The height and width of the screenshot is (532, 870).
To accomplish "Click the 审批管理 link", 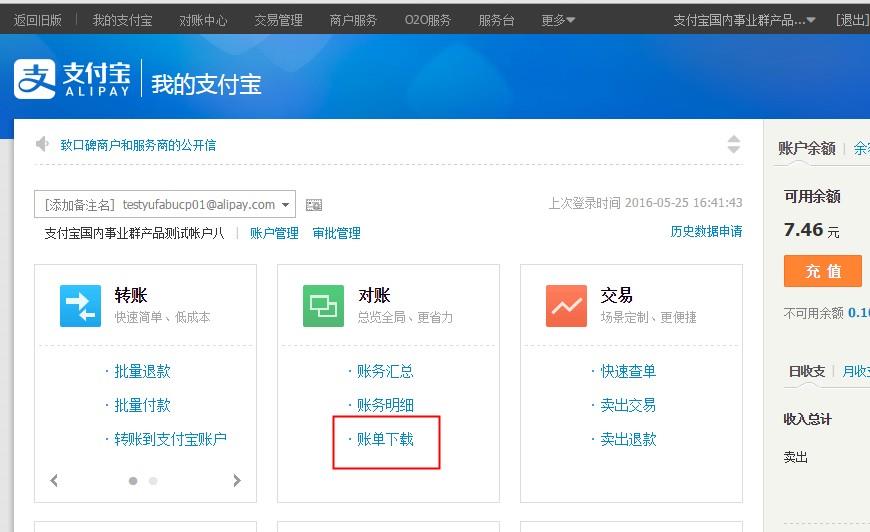I will click(336, 233).
